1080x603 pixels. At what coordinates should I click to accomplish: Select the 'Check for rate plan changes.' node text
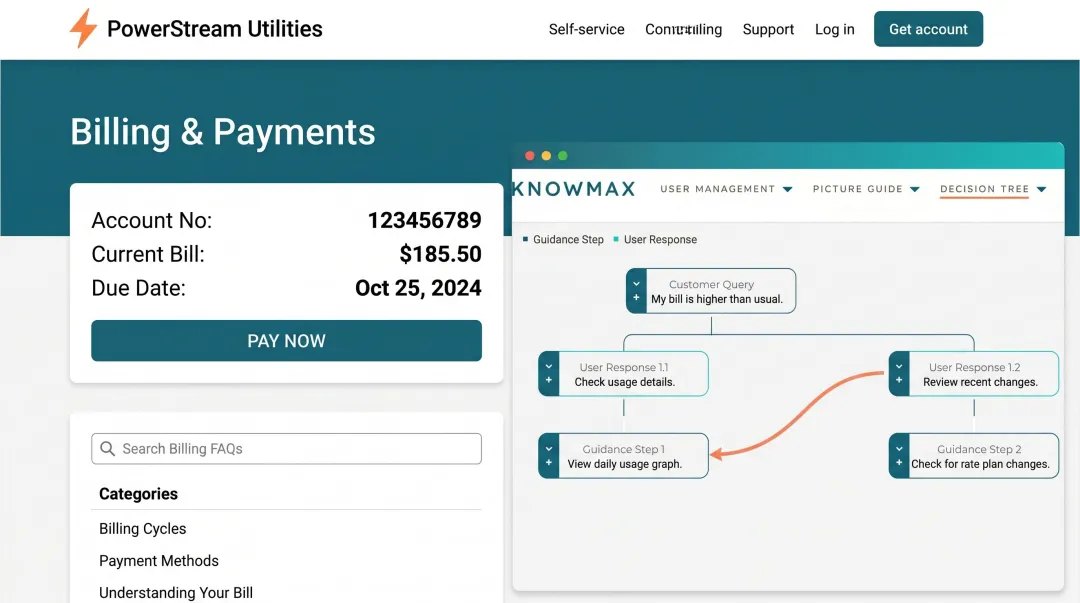click(980, 464)
